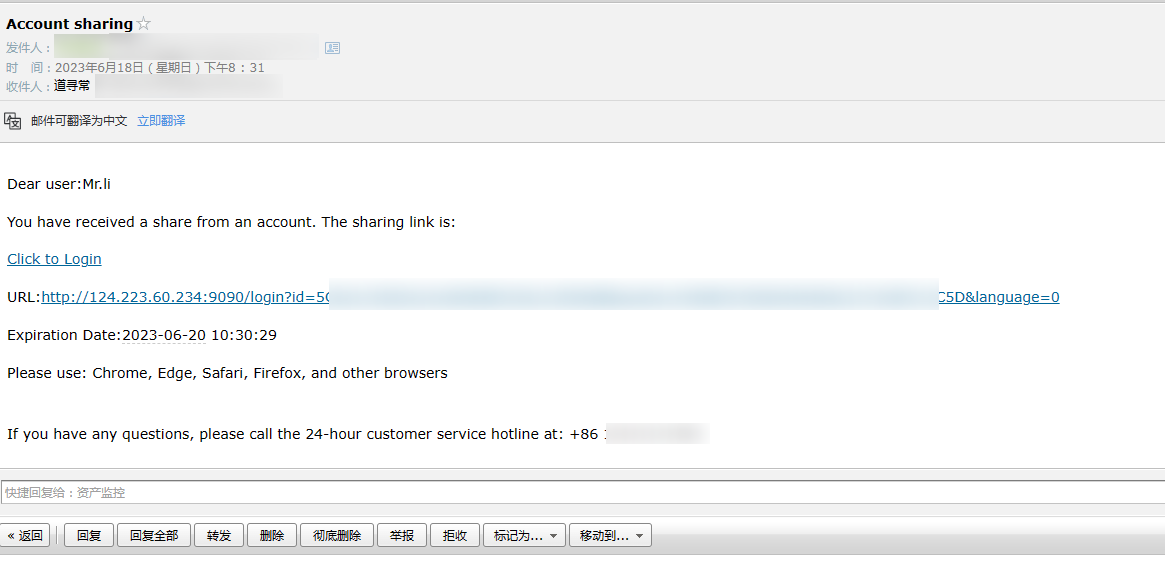
Task: Report the email with 举报
Action: [x=402, y=536]
